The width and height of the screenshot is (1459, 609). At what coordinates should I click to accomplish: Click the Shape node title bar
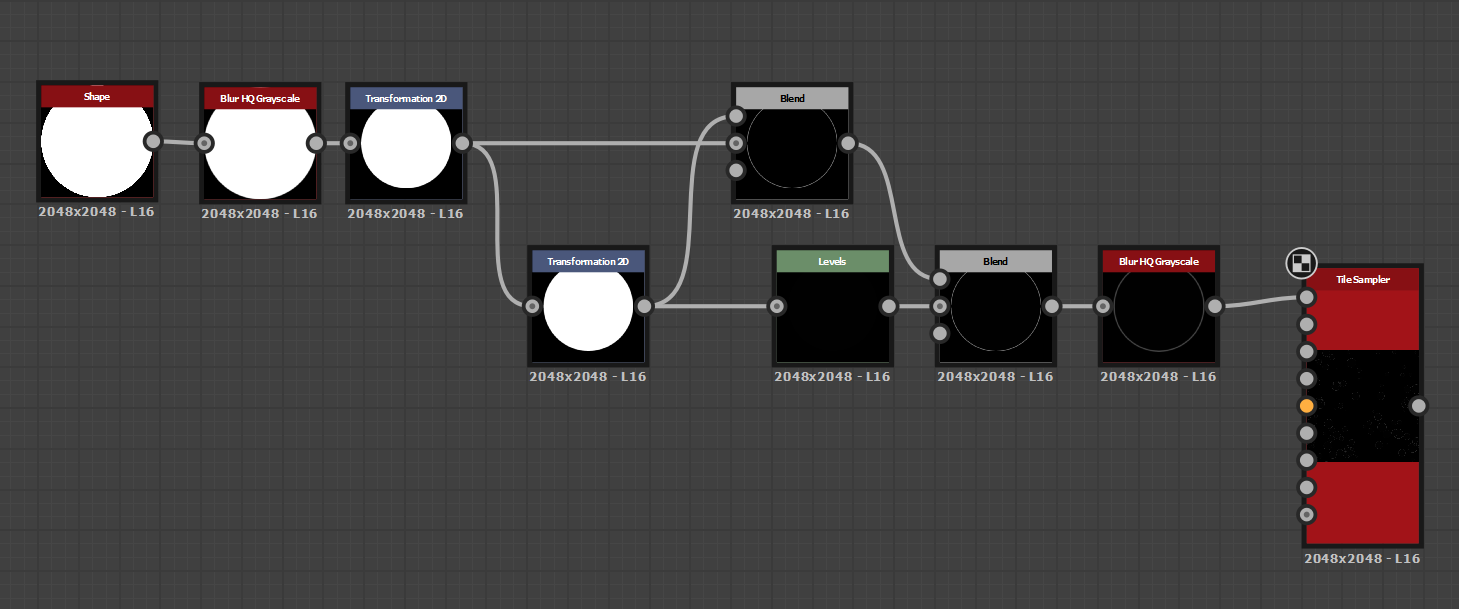(x=97, y=96)
